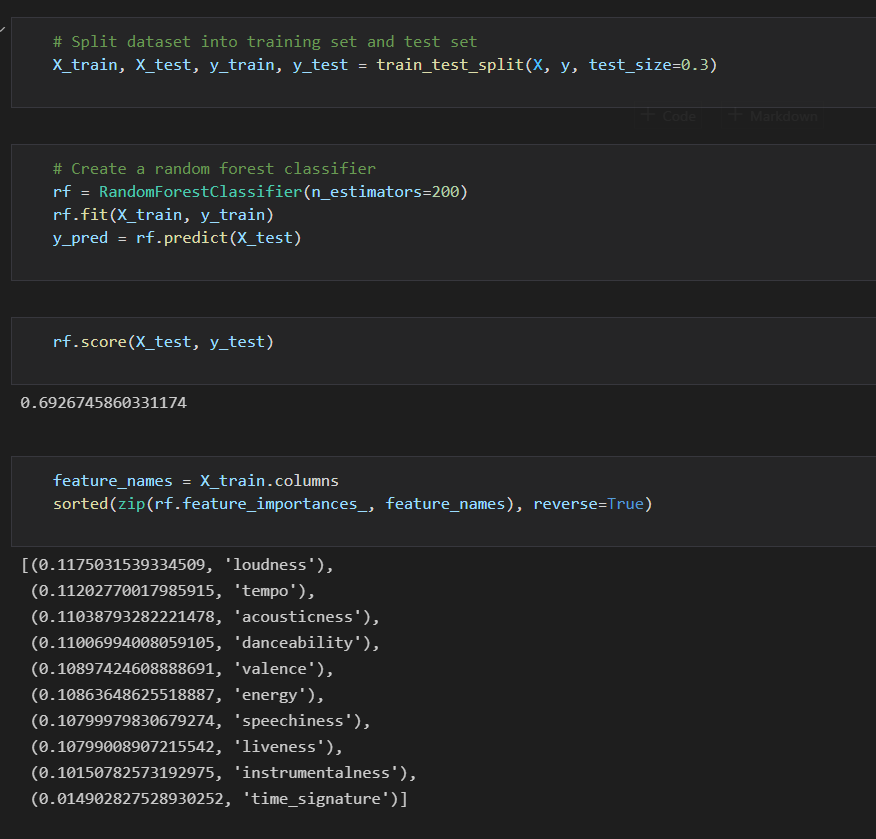Click the comment '# Split dataset into training set and test set'

click(265, 42)
